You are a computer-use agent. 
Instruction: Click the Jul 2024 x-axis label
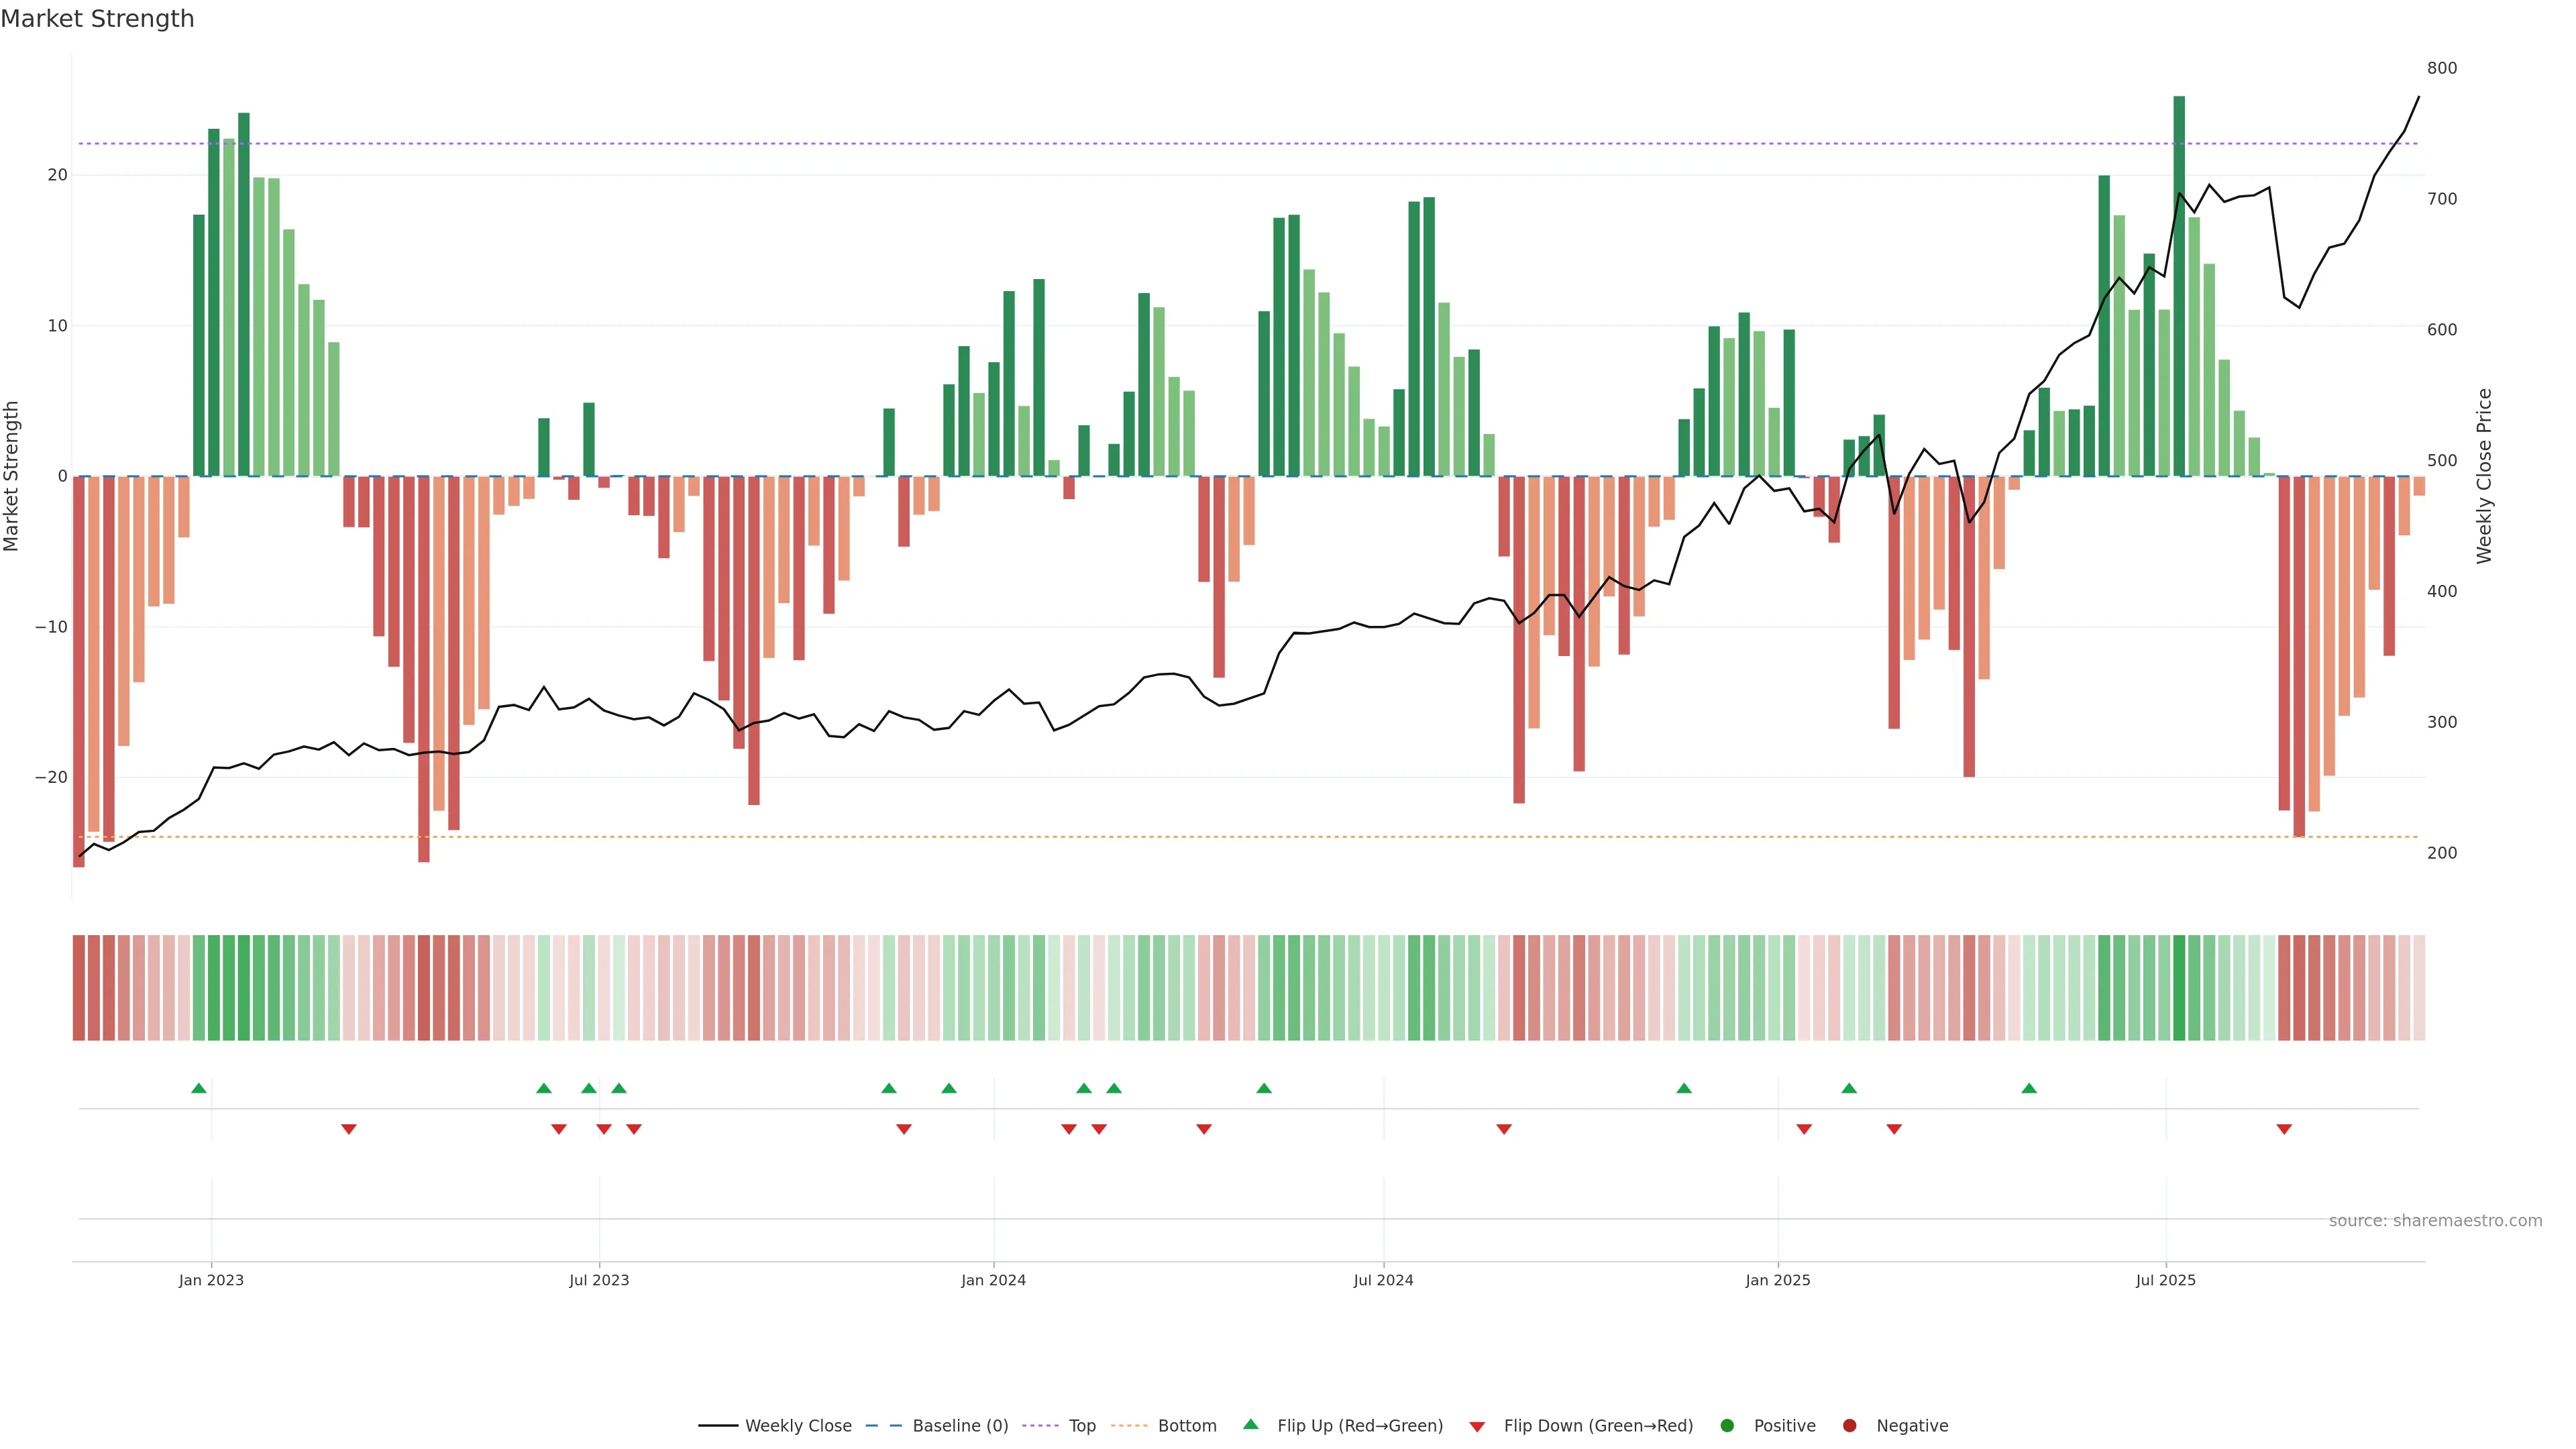pyautogui.click(x=1383, y=1280)
